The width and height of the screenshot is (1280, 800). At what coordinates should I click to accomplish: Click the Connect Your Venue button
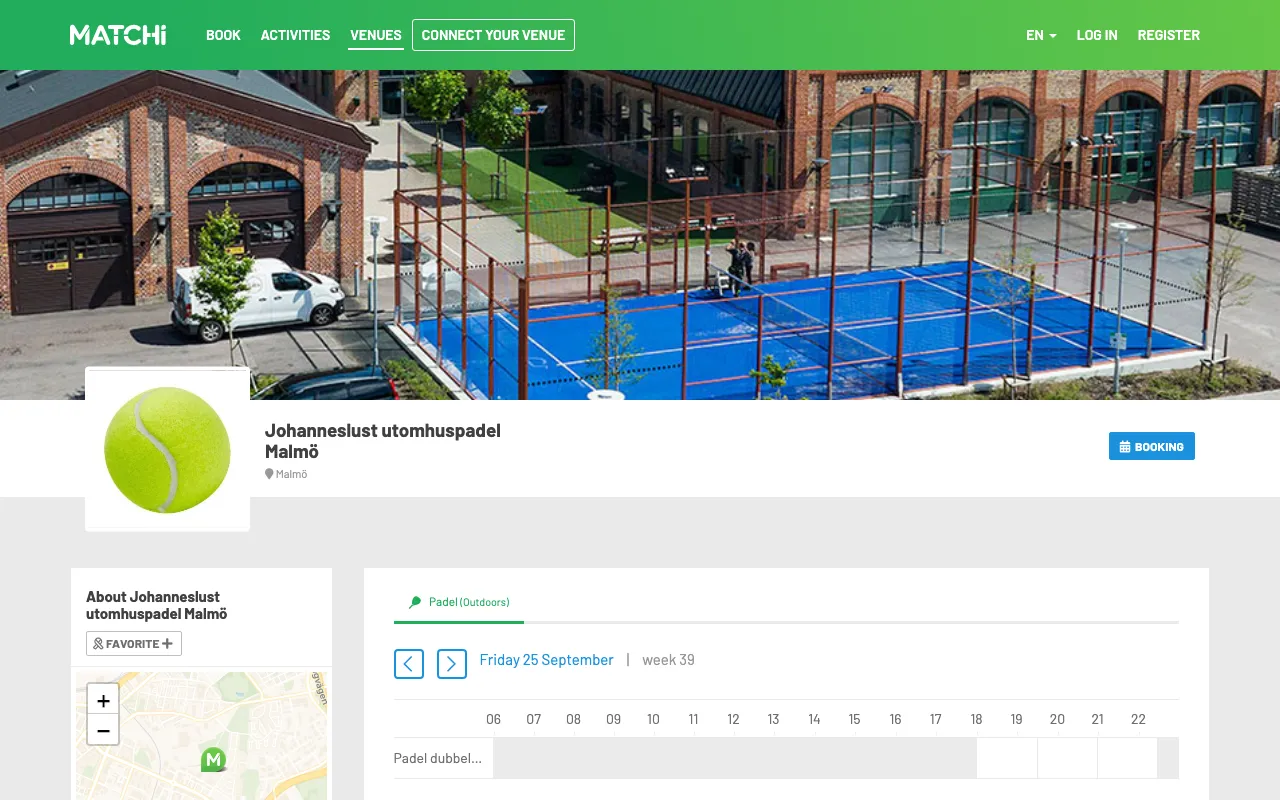(x=493, y=35)
